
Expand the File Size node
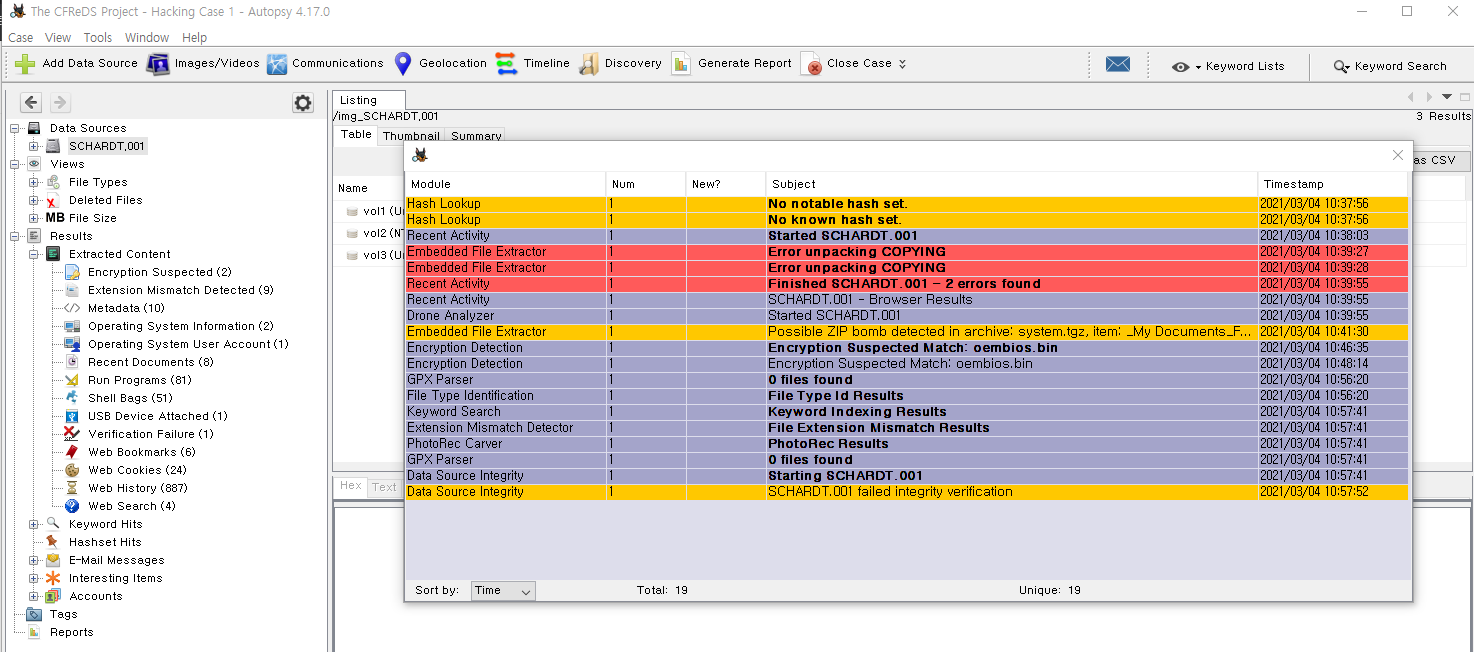(x=34, y=218)
